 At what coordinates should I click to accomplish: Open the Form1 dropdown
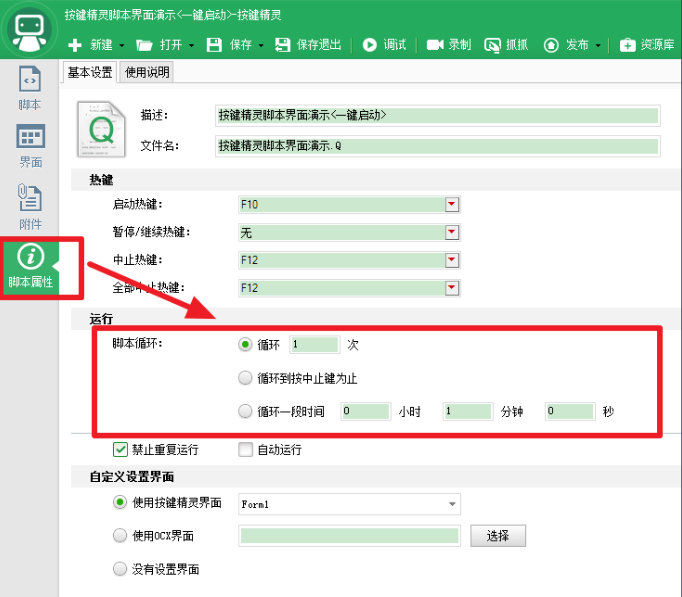[349, 504]
